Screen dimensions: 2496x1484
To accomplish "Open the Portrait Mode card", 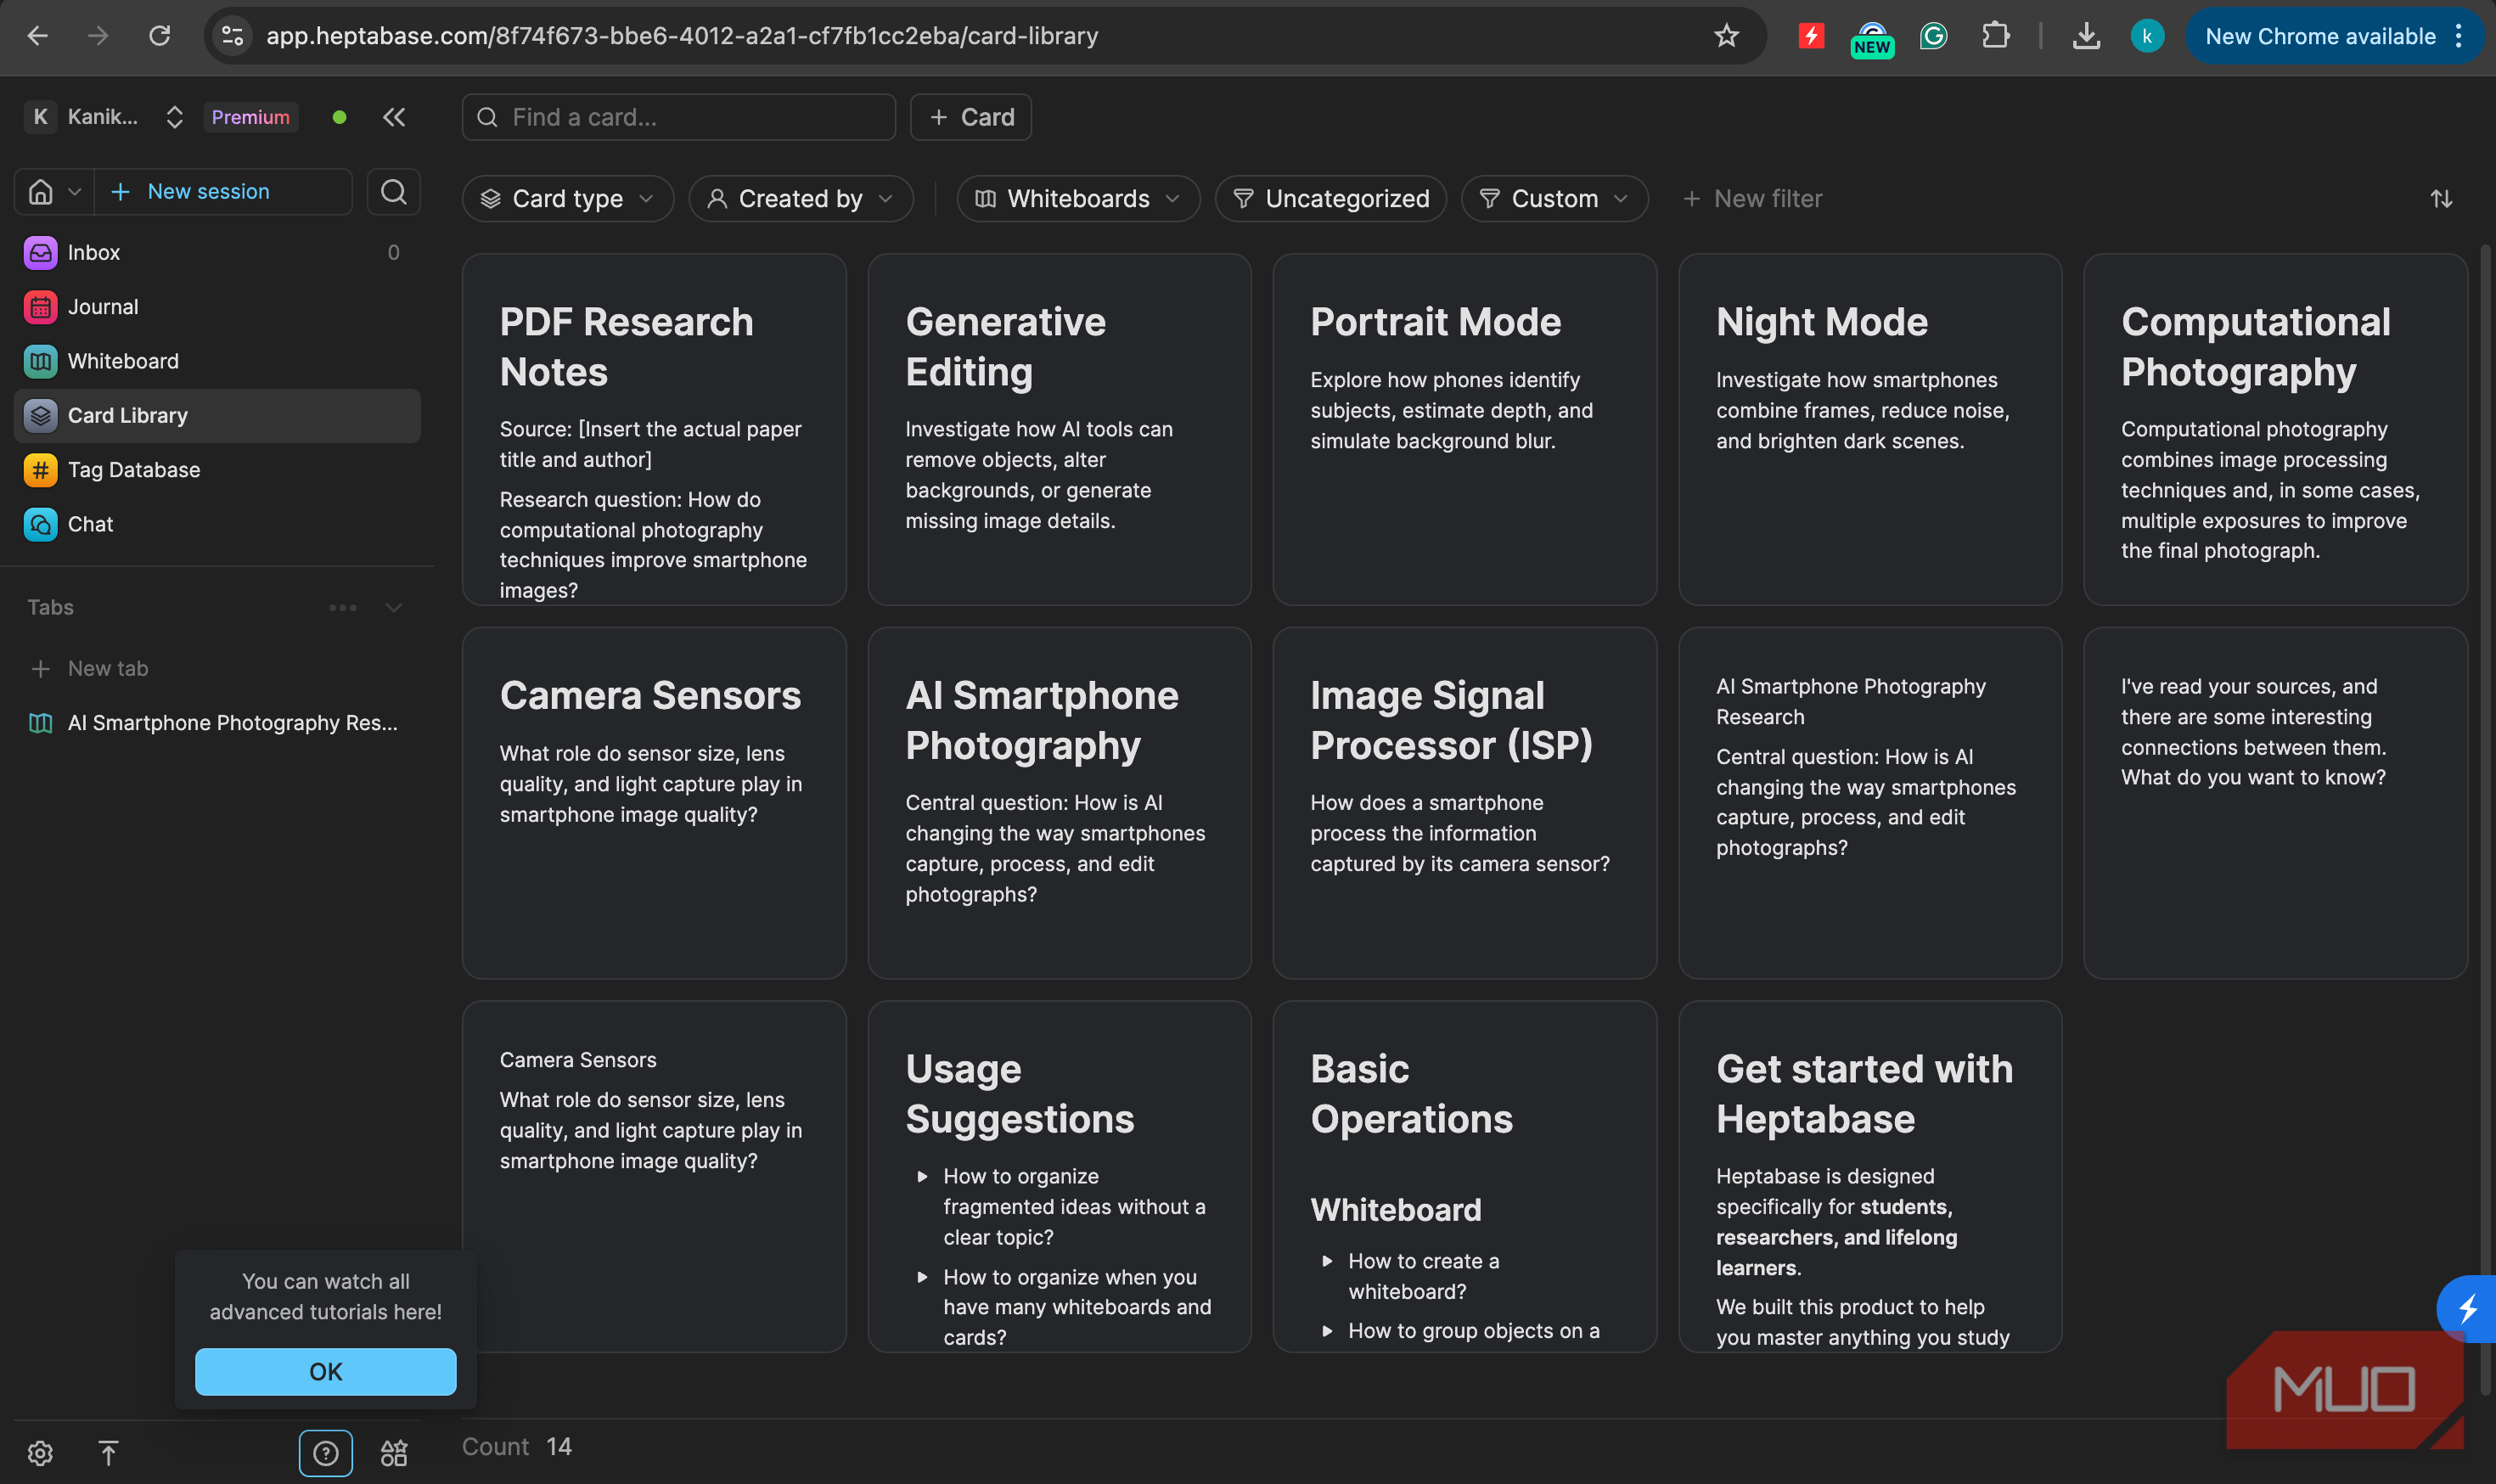I will [1464, 429].
